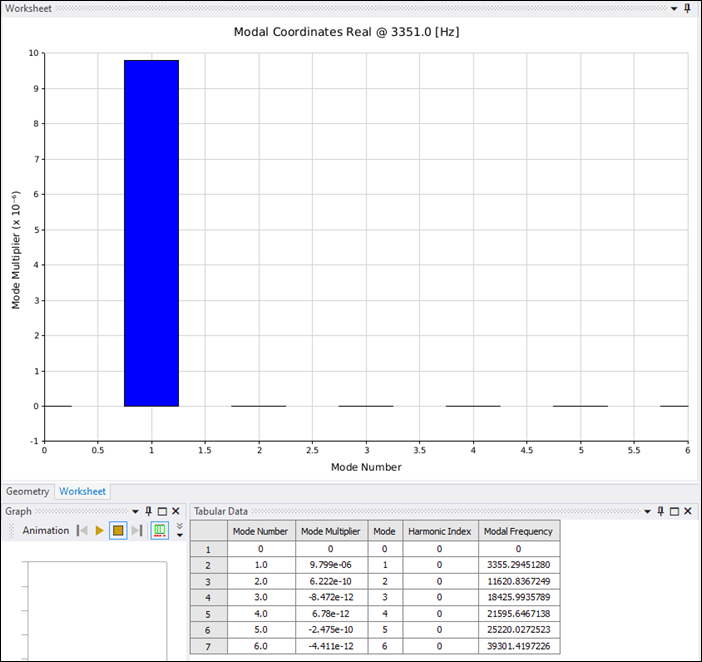Open the Graph panel dropdown menu

(x=137, y=511)
